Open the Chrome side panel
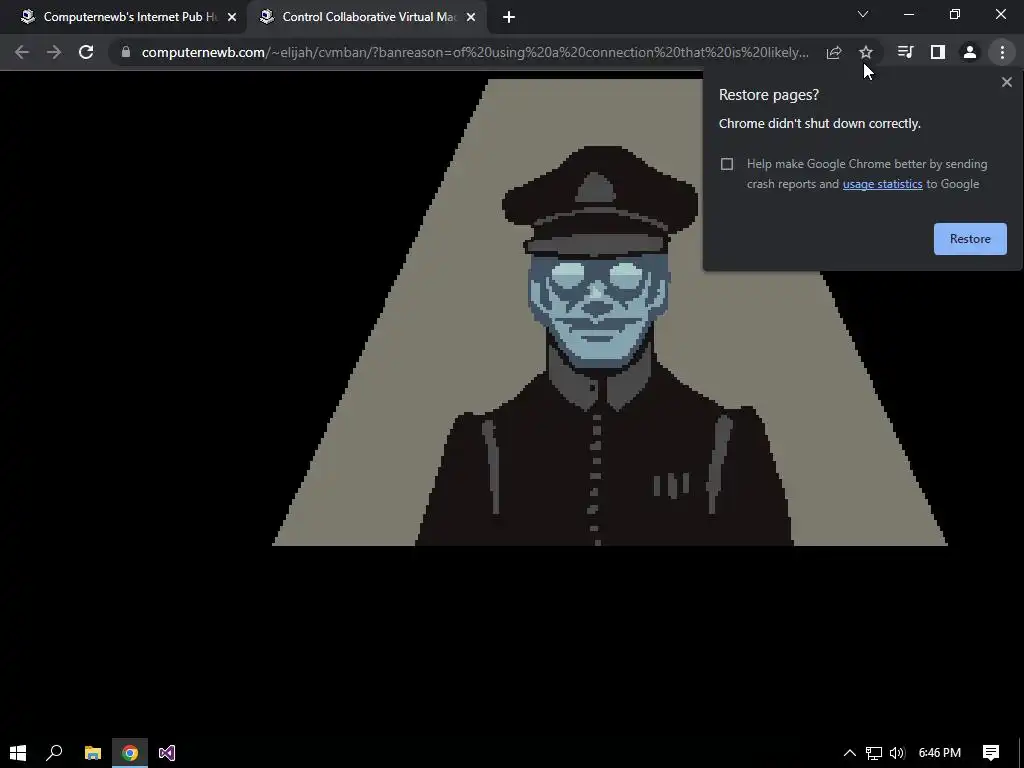Image resolution: width=1024 pixels, height=768 pixels. click(x=937, y=52)
